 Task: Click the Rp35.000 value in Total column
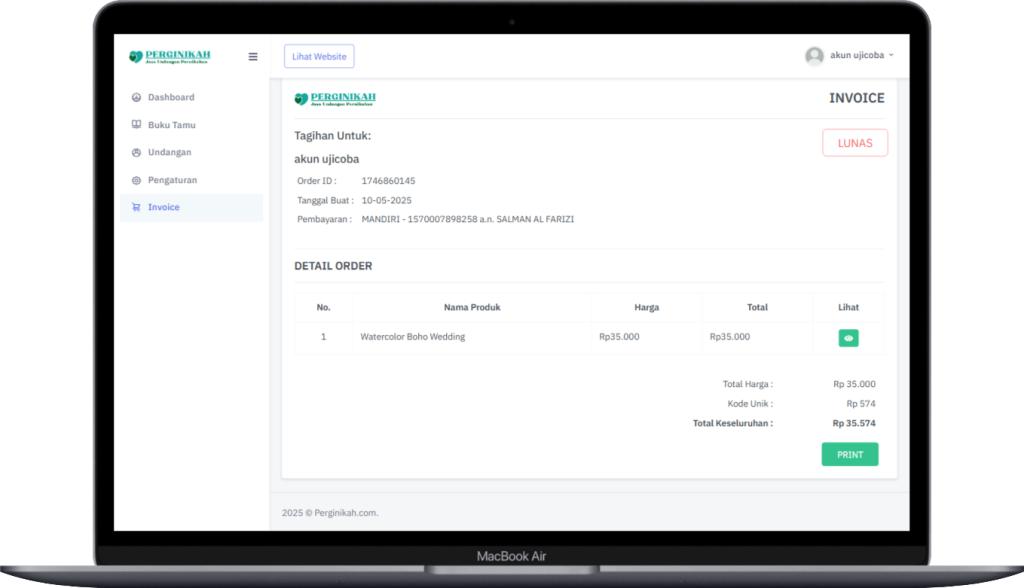tap(729, 336)
